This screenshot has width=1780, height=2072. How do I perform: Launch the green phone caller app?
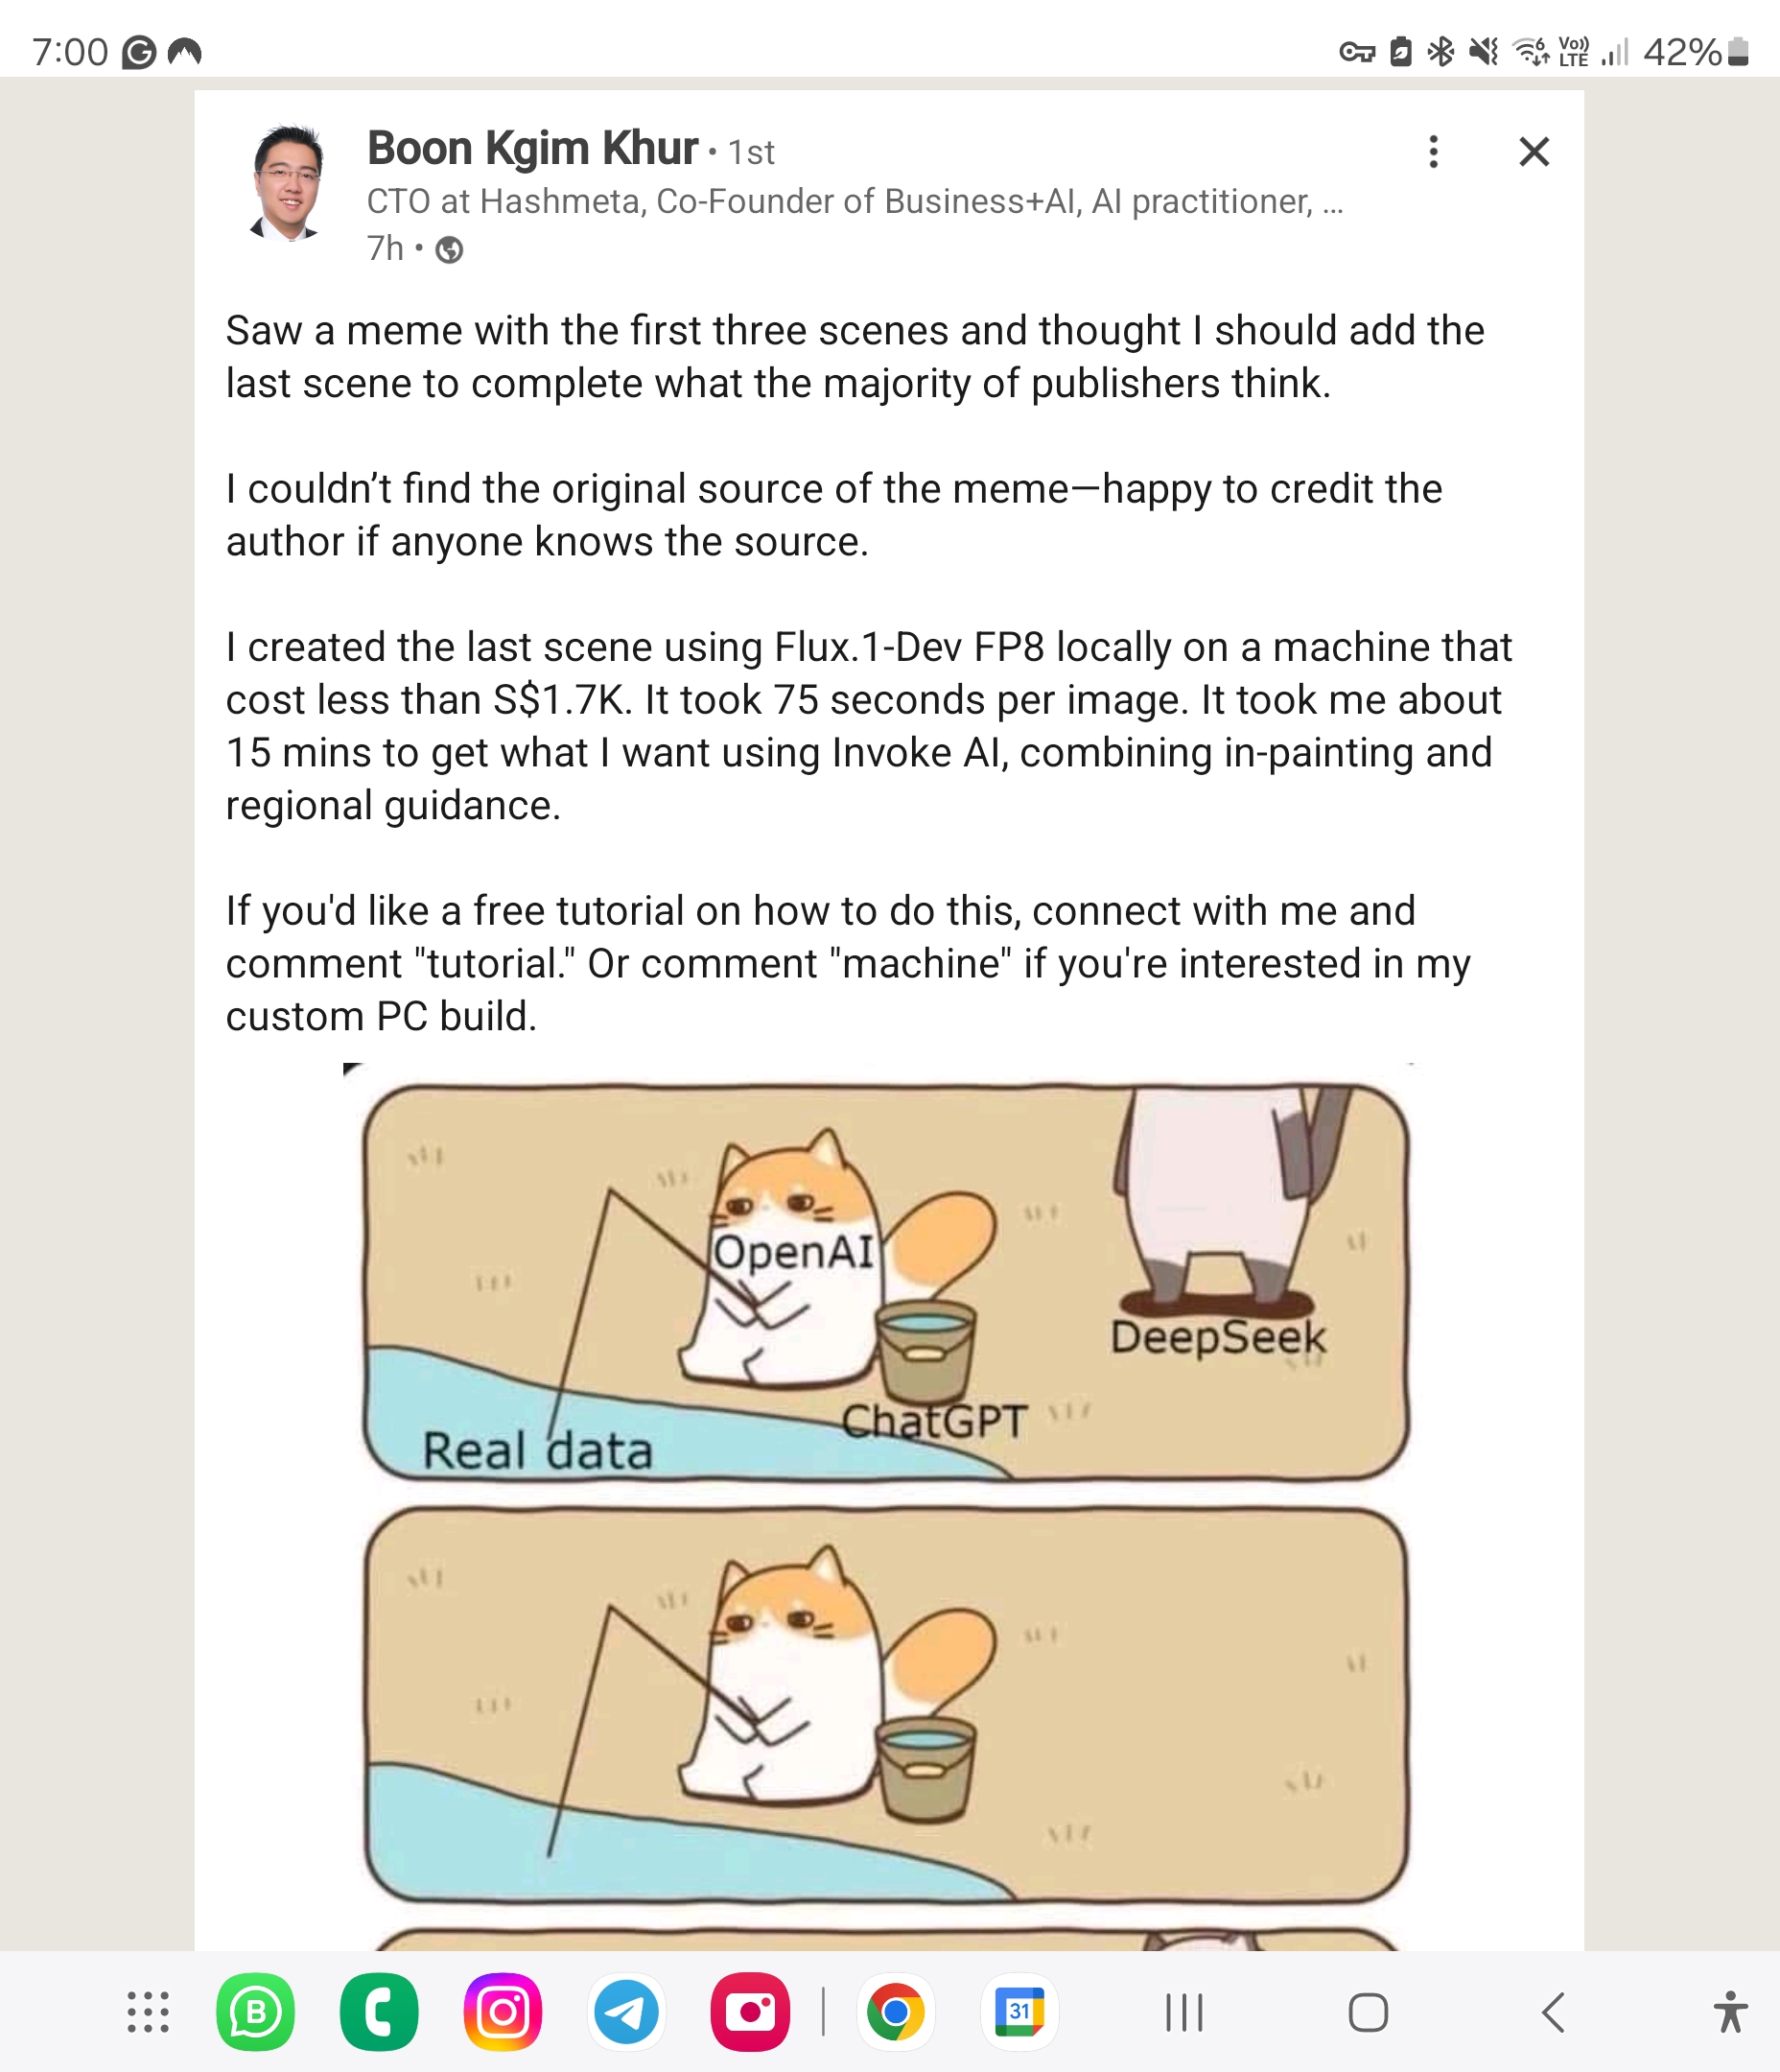click(x=379, y=2012)
